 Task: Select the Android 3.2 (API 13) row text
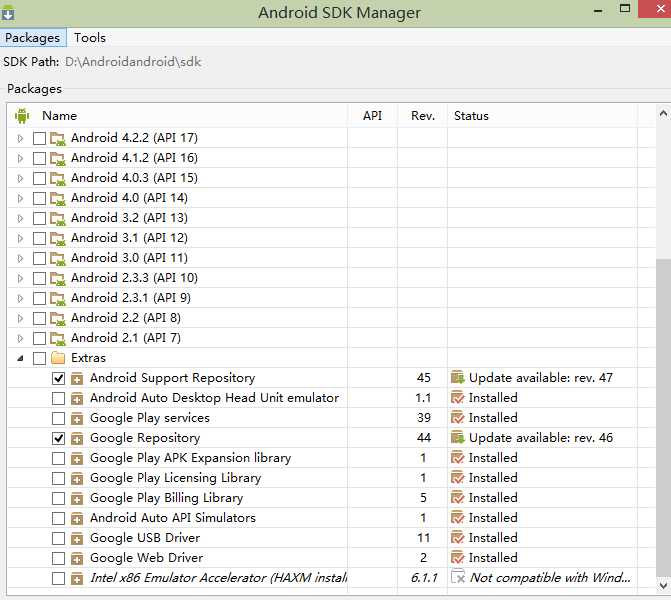[x=129, y=218]
